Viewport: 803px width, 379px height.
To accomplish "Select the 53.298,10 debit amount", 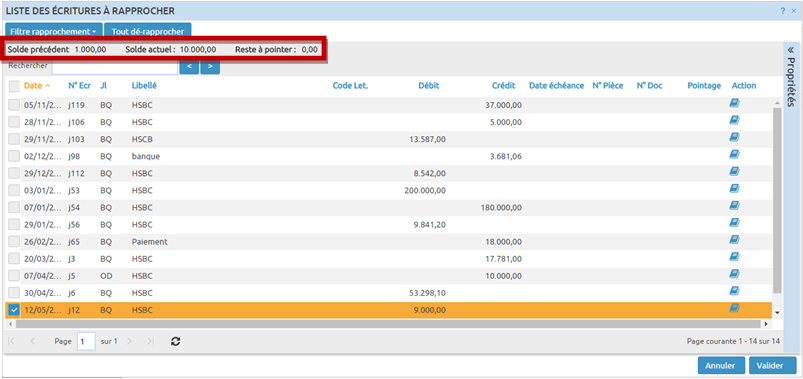I will coord(427,293).
